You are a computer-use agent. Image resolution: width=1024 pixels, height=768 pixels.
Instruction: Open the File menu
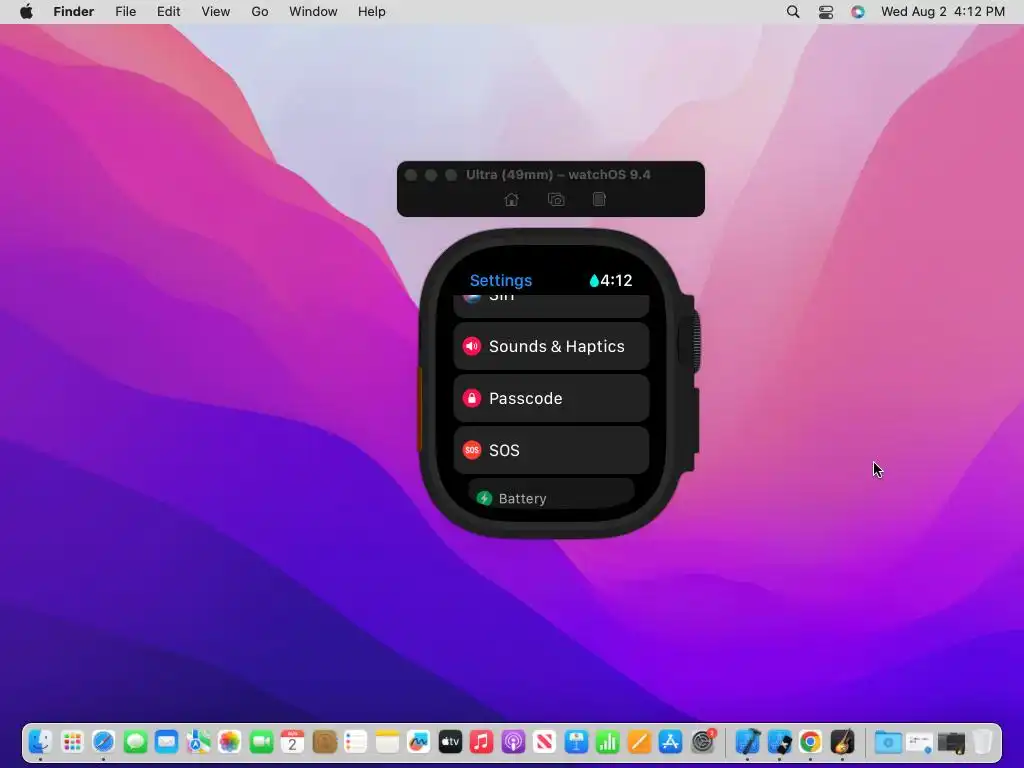coord(125,12)
